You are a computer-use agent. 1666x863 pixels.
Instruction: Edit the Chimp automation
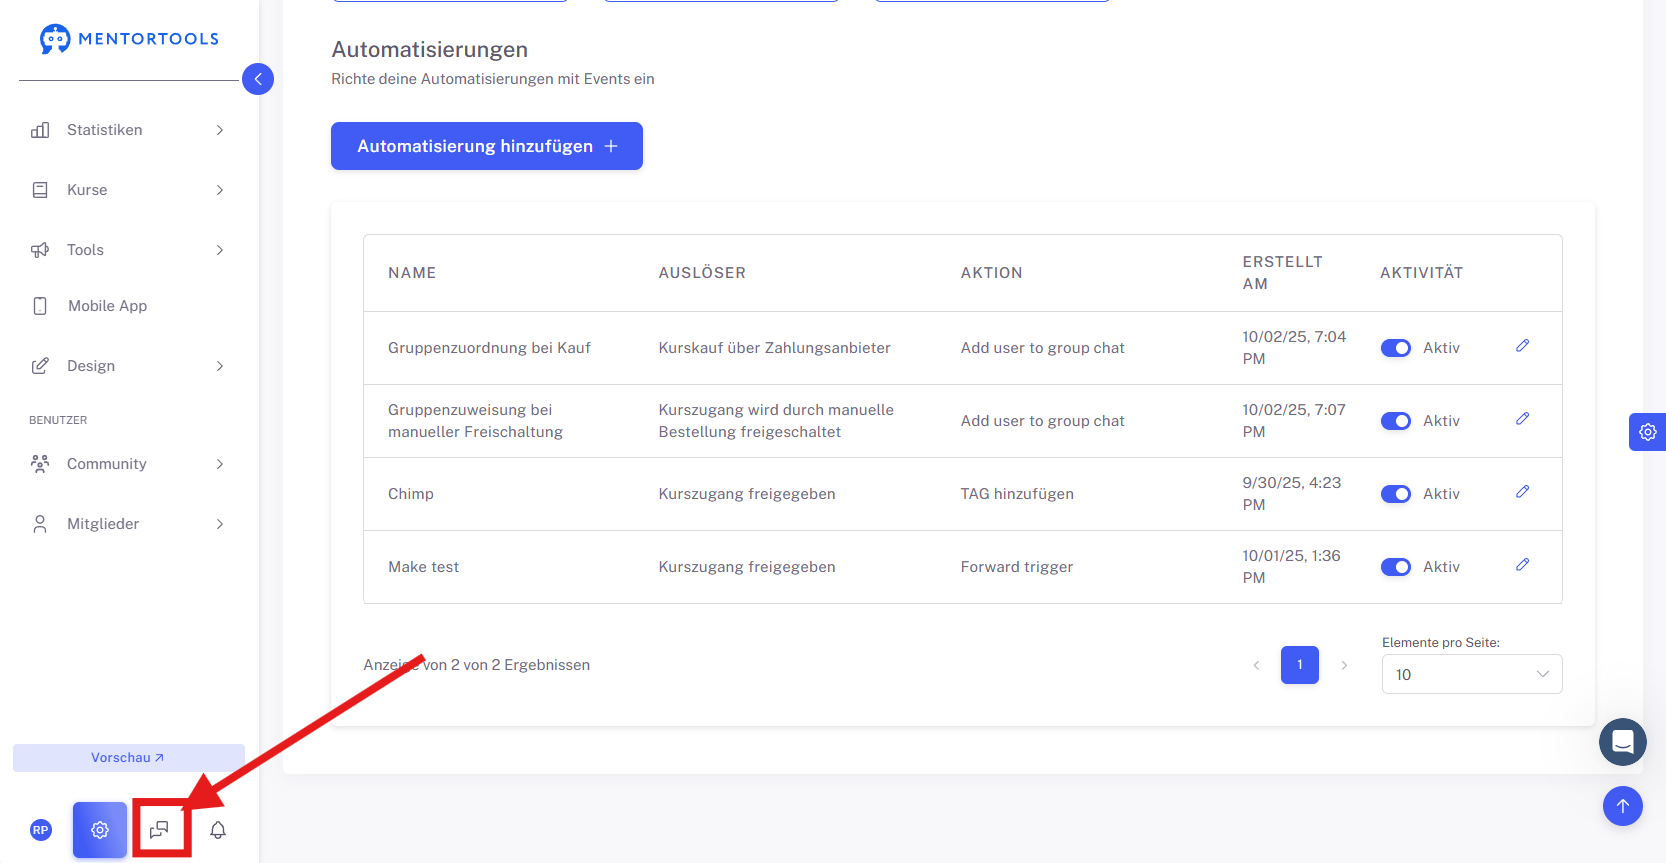pos(1523,492)
